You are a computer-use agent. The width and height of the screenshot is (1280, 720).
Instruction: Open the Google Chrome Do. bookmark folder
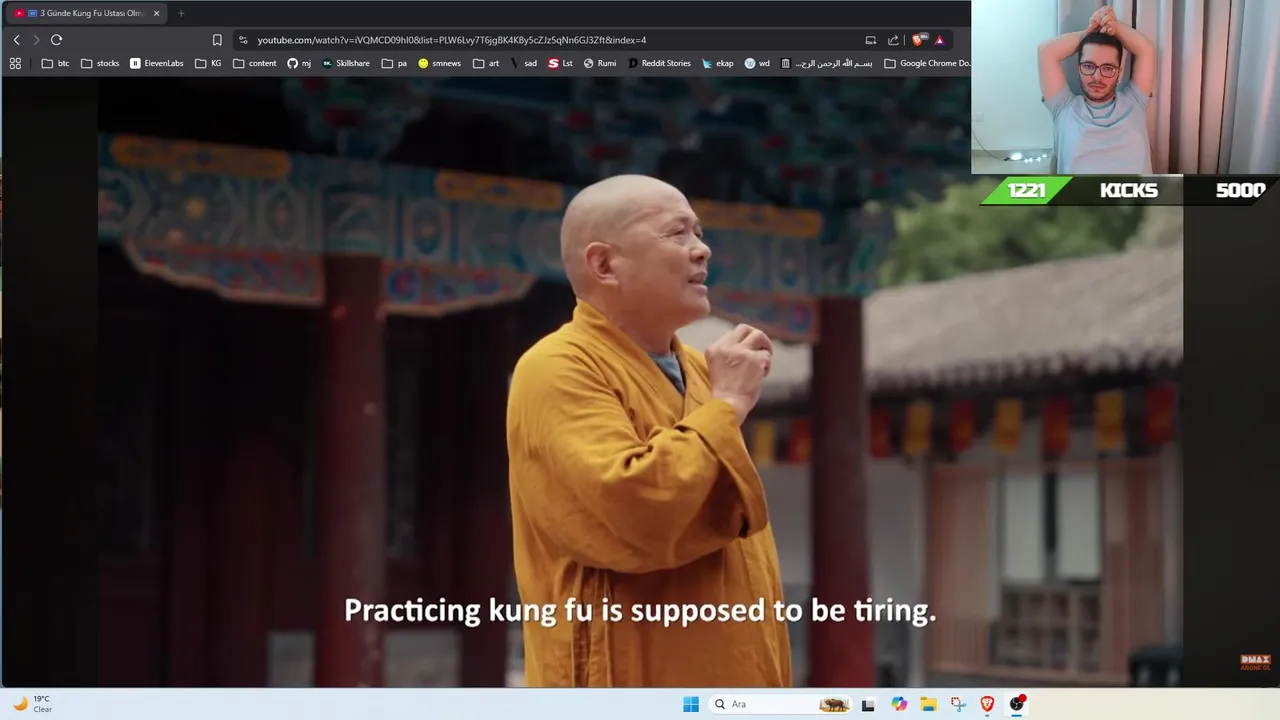[928, 63]
